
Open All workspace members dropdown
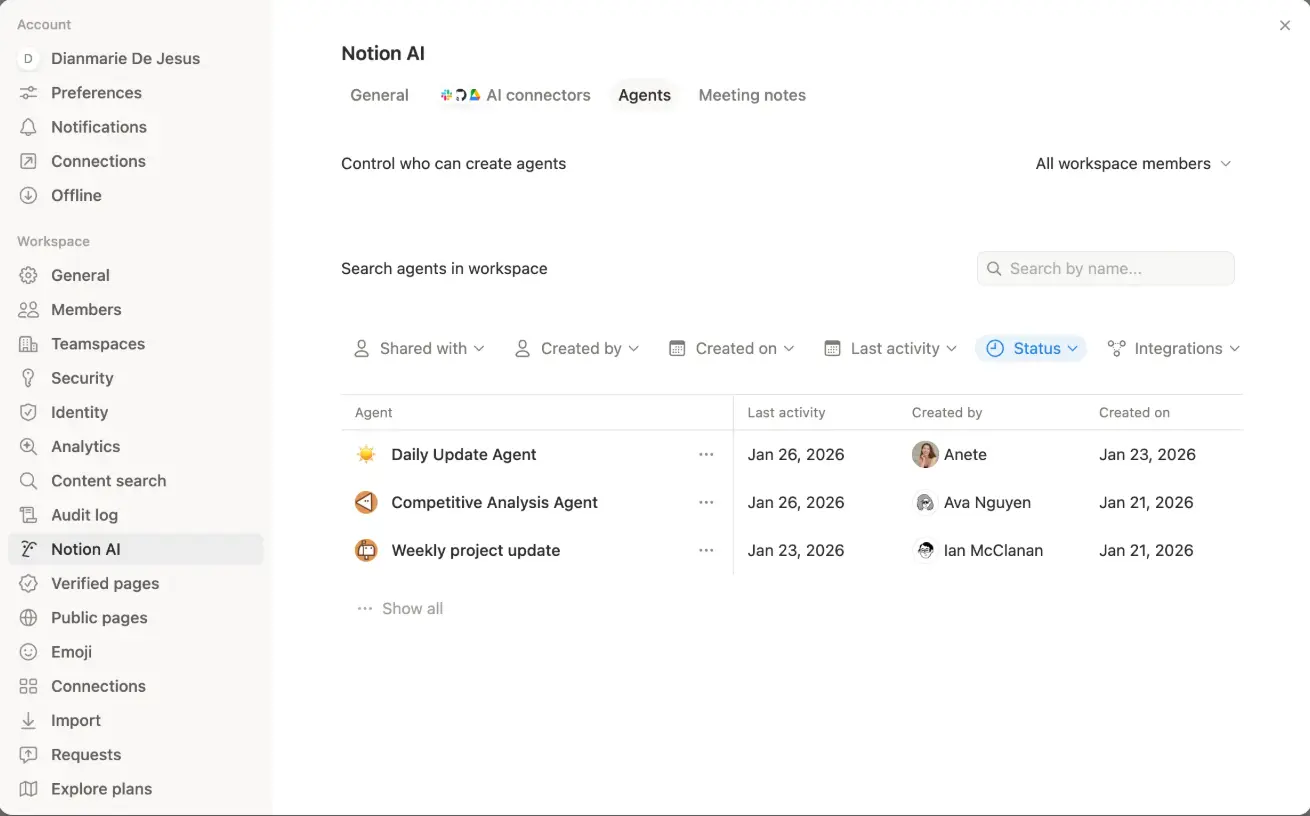[x=1133, y=164]
